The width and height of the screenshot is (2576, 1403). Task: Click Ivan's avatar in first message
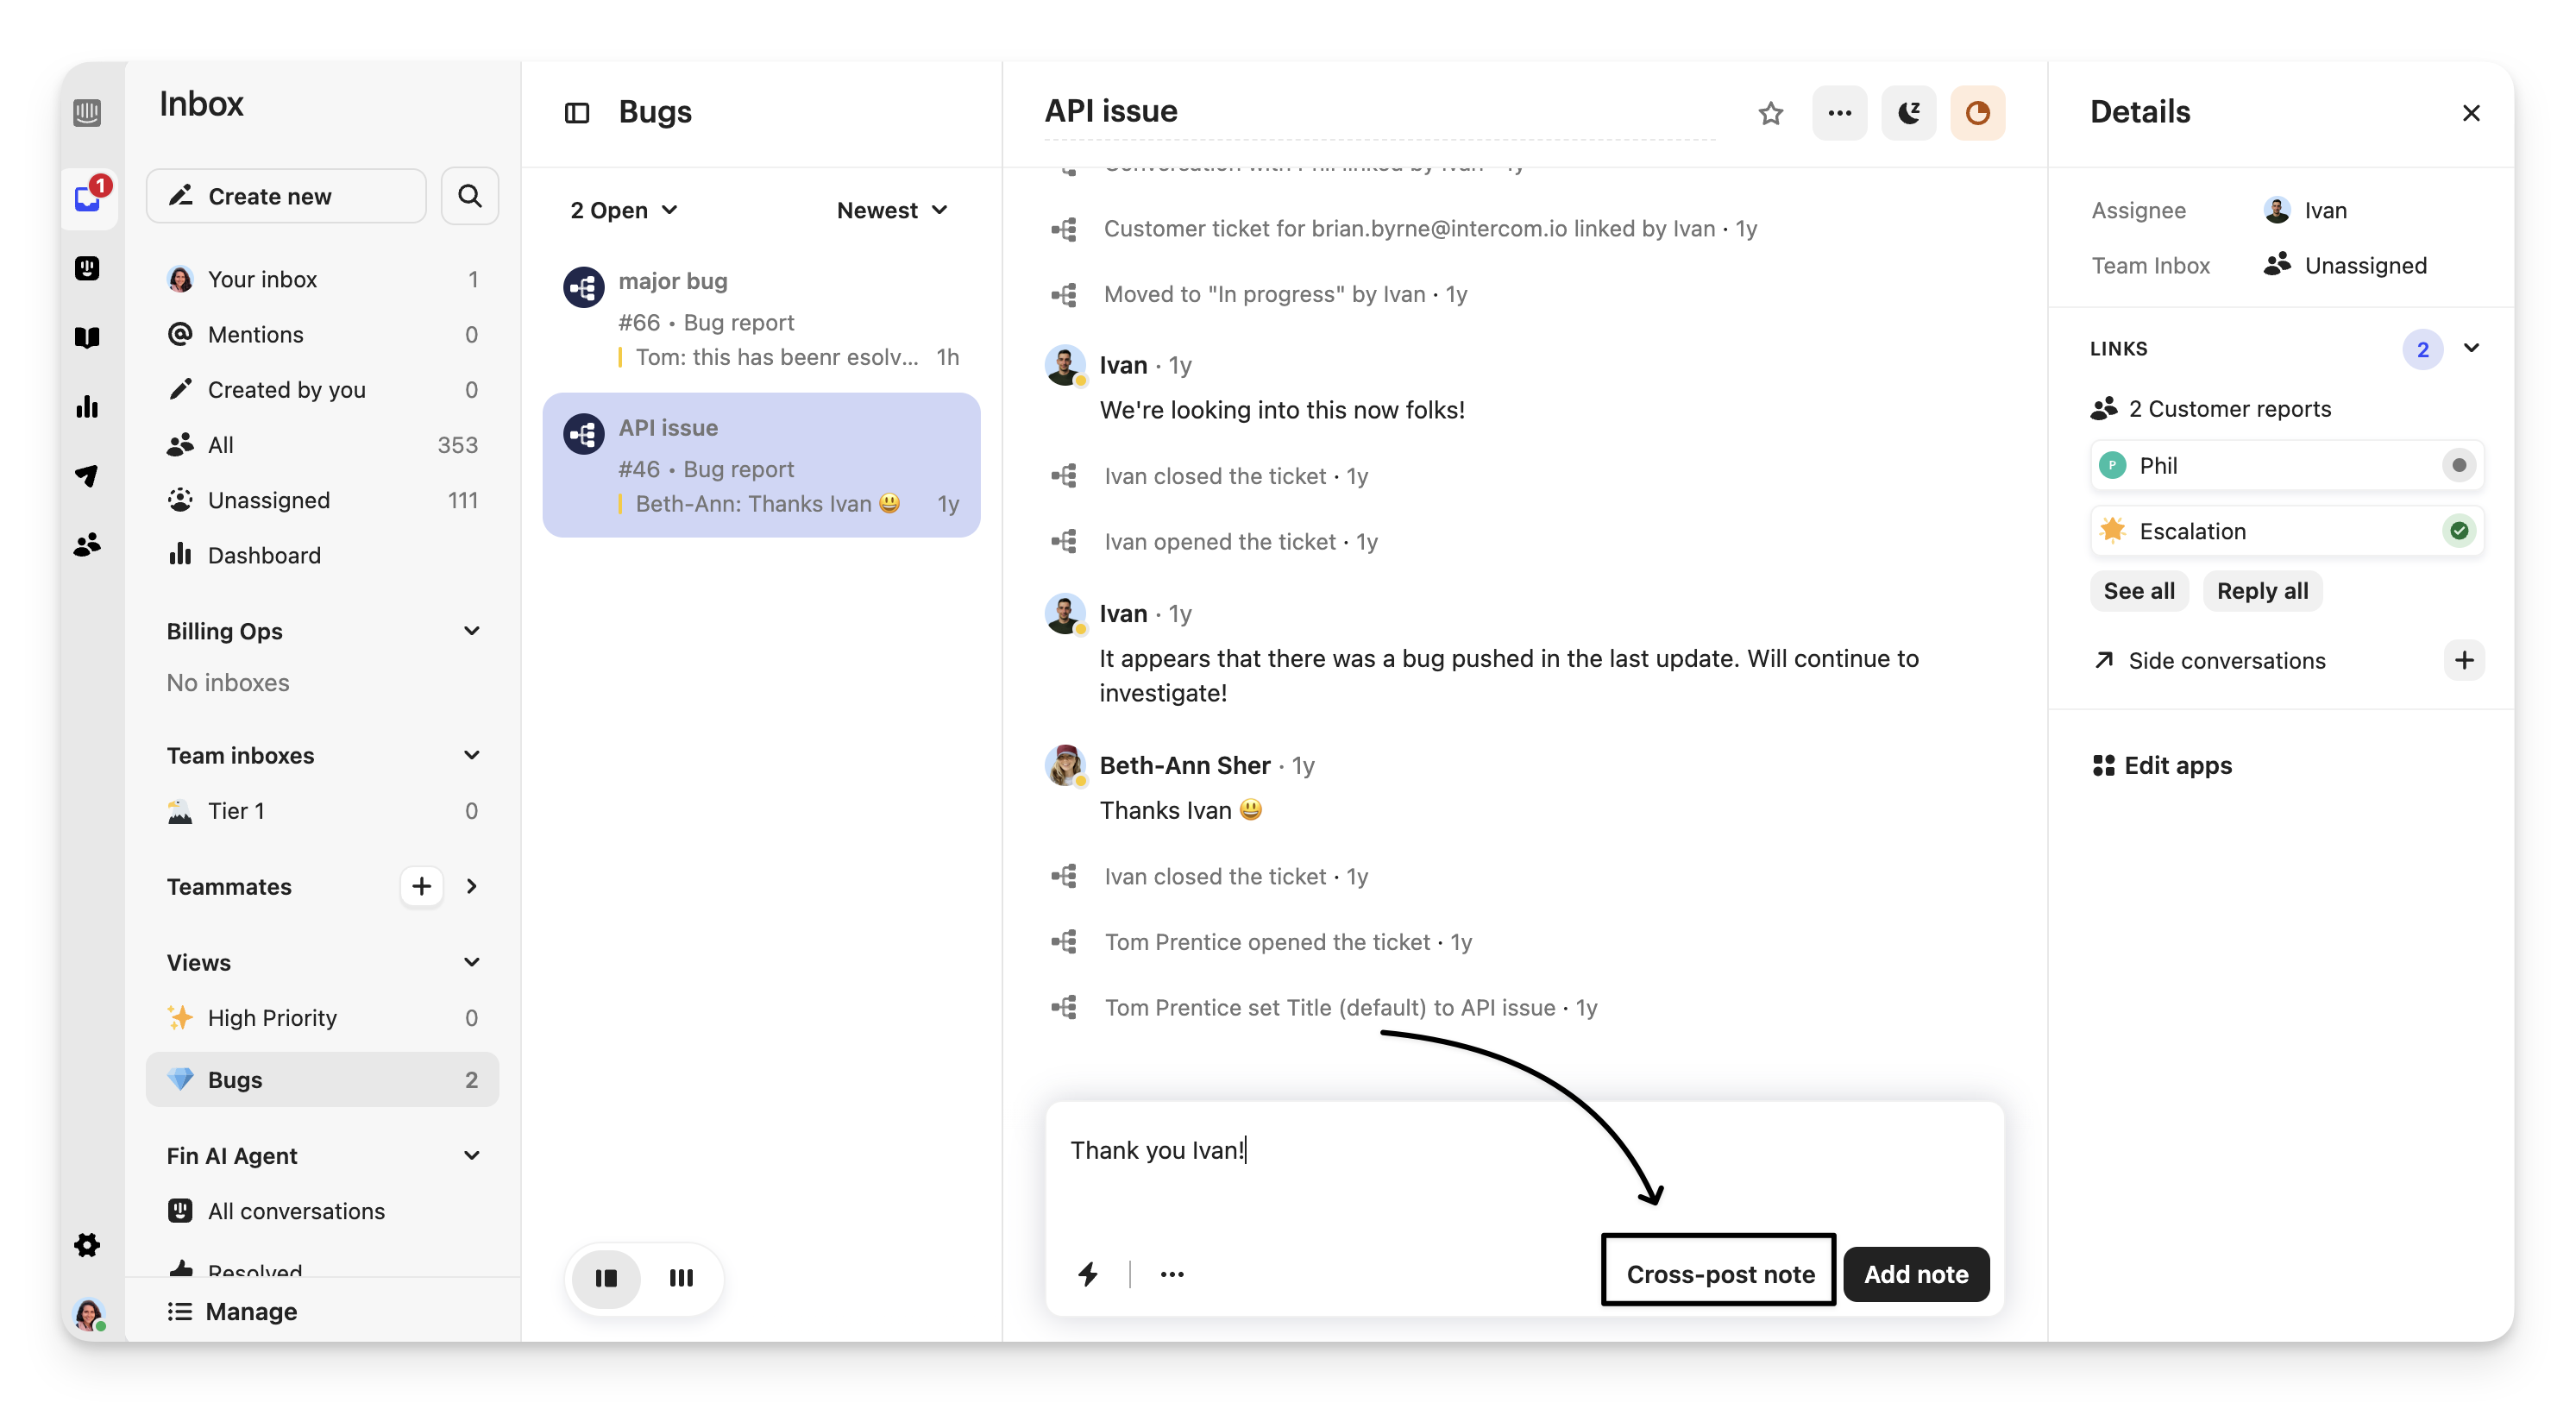click(1065, 365)
